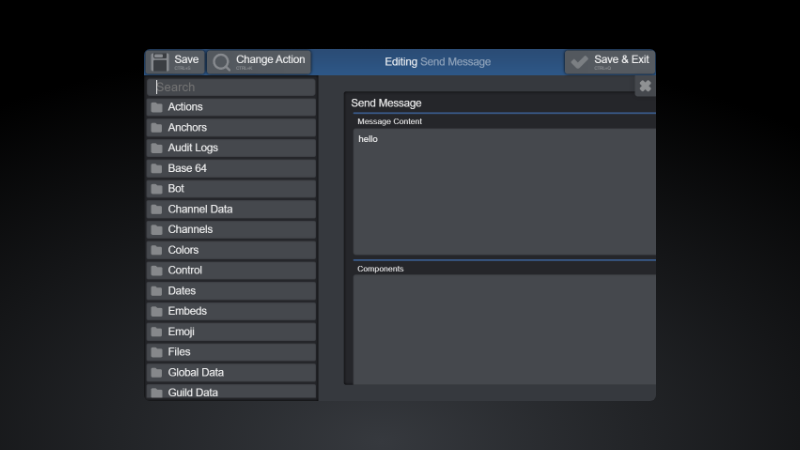The image size is (800, 450).
Task: Select the Control category
Action: [x=185, y=270]
